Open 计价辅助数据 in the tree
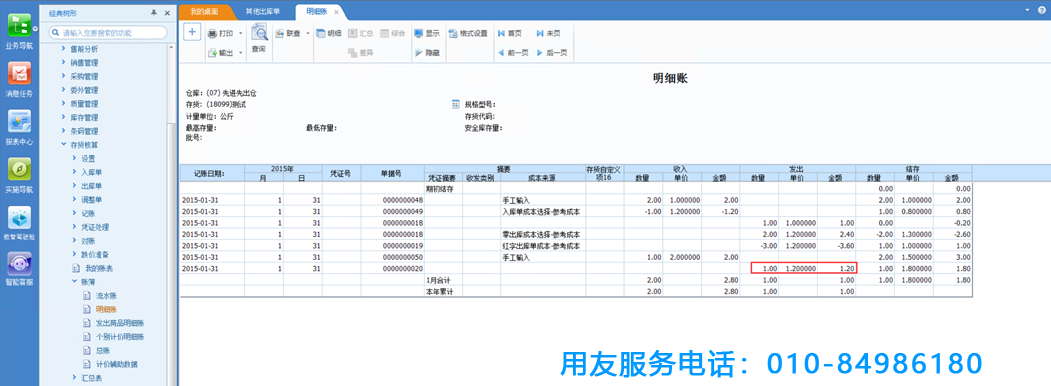Image resolution: width=1051 pixels, height=386 pixels. (116, 364)
